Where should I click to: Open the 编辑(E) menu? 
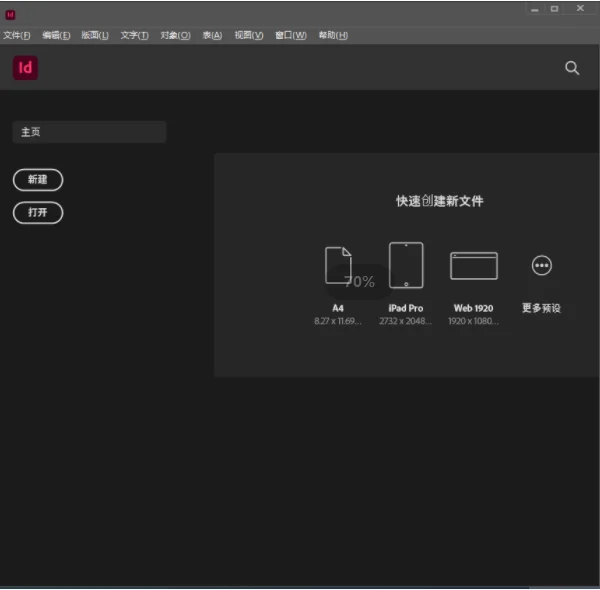pyautogui.click(x=56, y=36)
